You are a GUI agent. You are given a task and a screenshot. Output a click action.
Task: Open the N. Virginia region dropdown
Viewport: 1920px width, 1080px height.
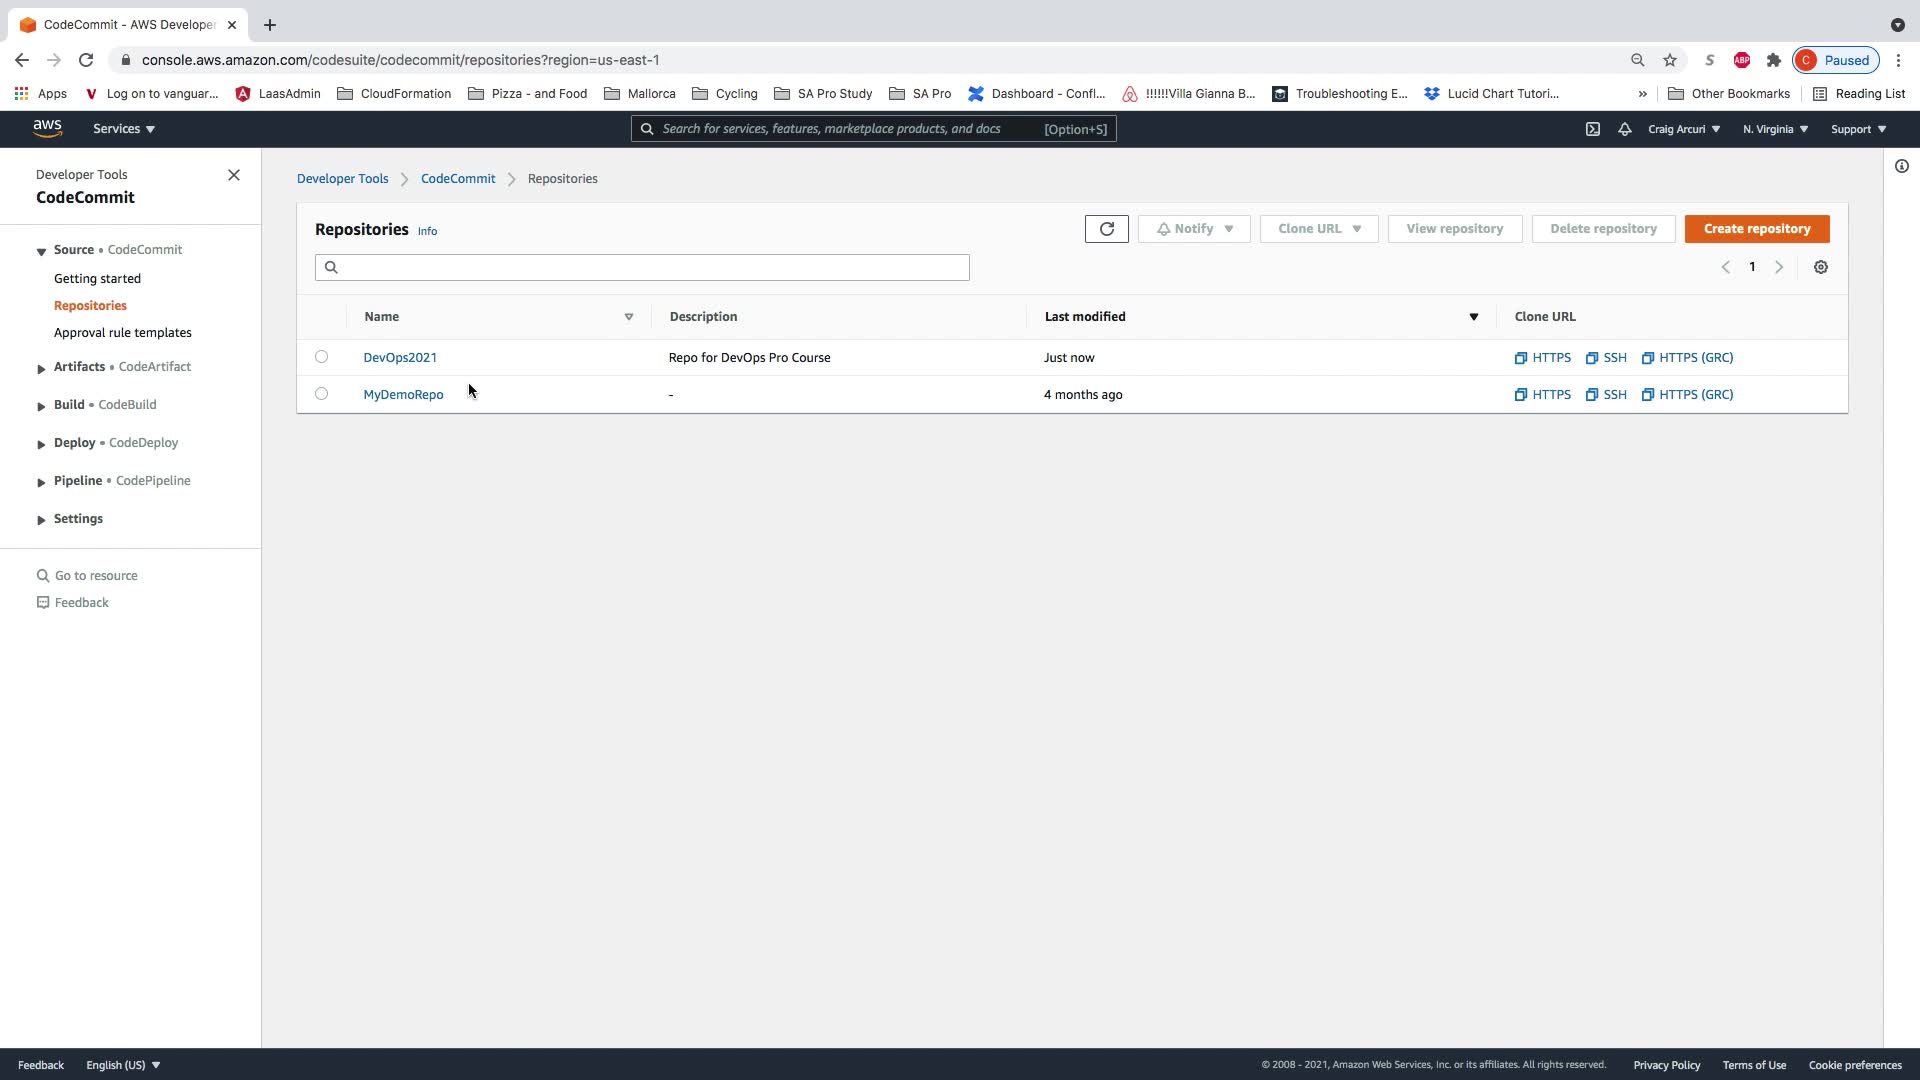1775,129
